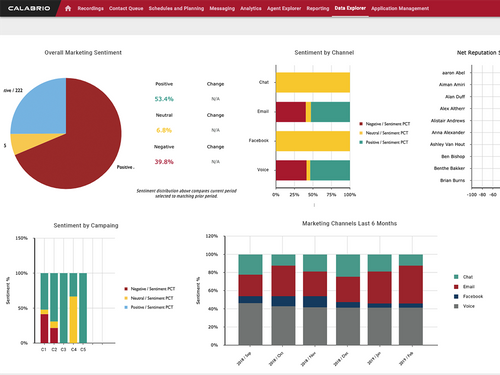
Task: Select the C4 campaign bar
Action: click(73, 308)
